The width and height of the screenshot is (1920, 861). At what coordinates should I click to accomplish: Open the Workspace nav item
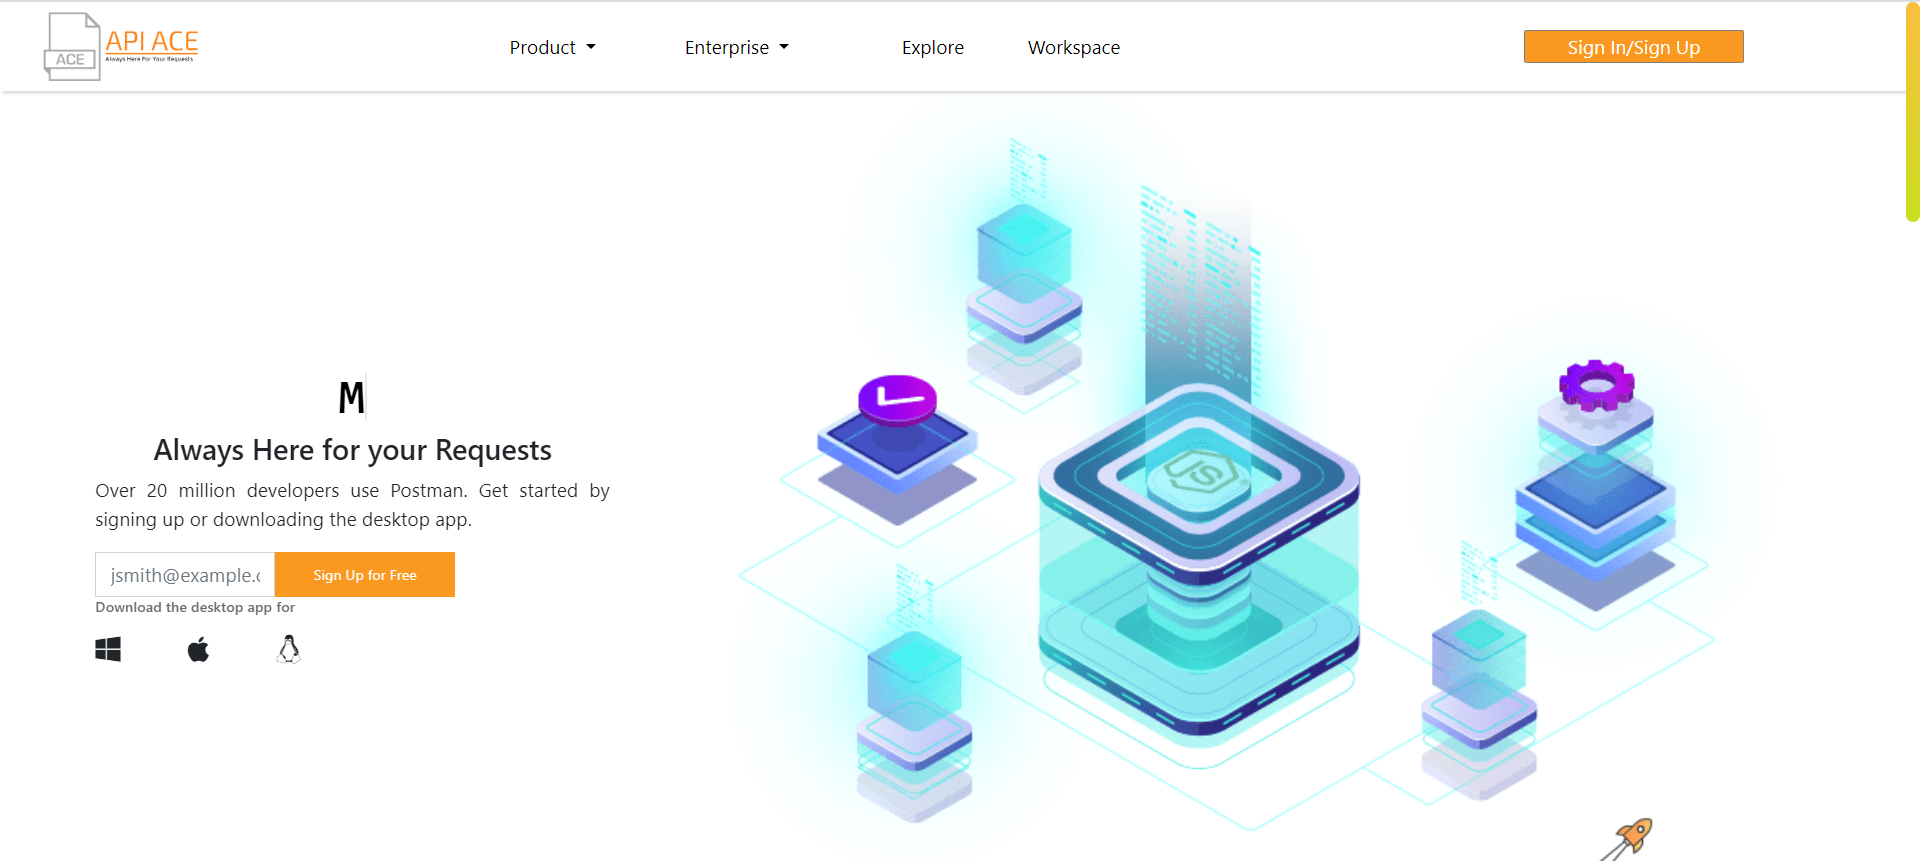[1073, 48]
